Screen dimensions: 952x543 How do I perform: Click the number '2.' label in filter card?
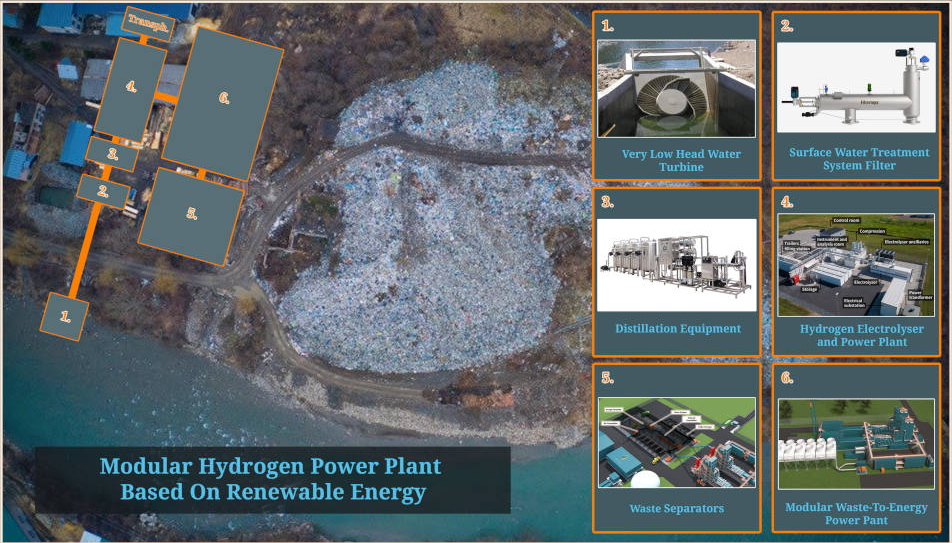[787, 26]
